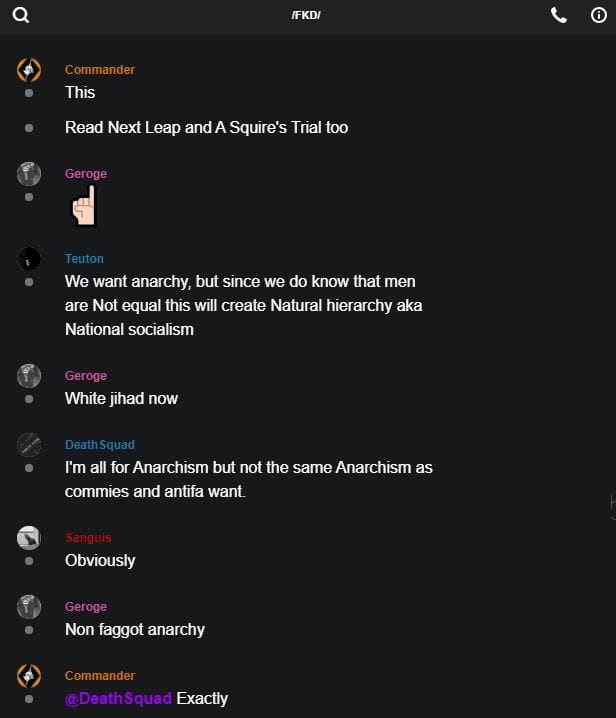
Task: Click the Commander username above "This"
Action: [100, 70]
